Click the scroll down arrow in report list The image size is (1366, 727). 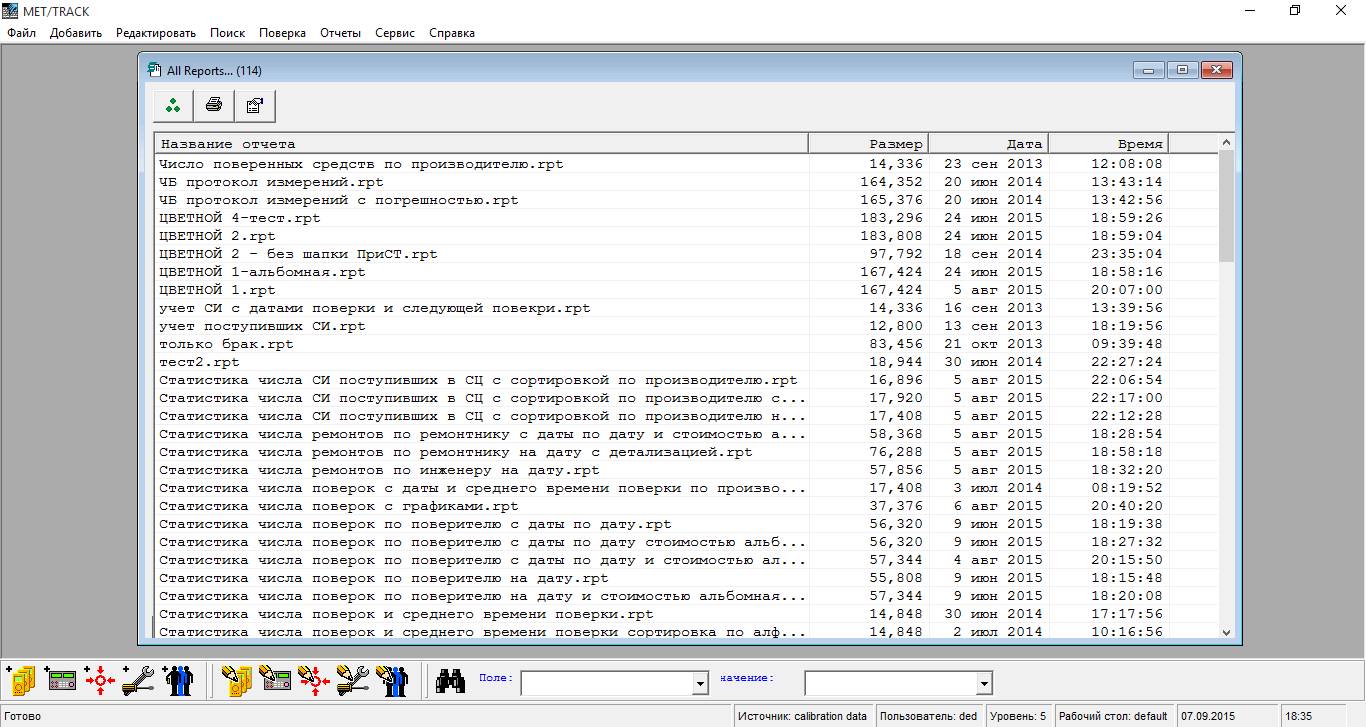click(x=1226, y=632)
